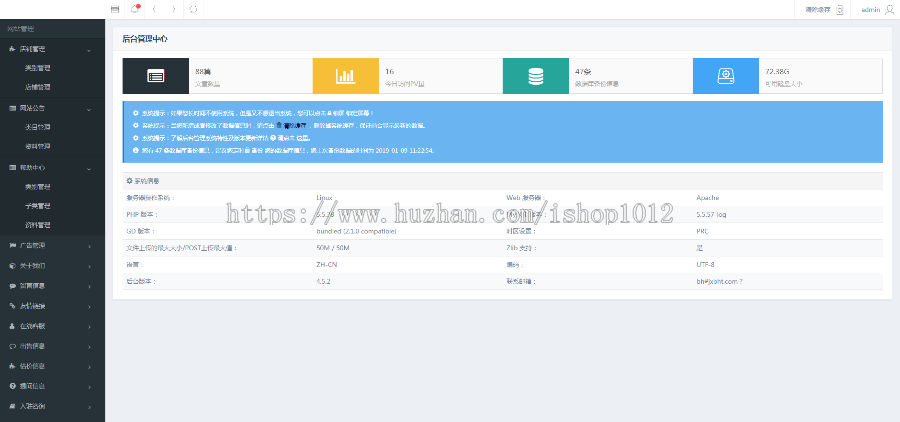
Task: Expand the 关于我们 sidebar arrow
Action: 90,266
